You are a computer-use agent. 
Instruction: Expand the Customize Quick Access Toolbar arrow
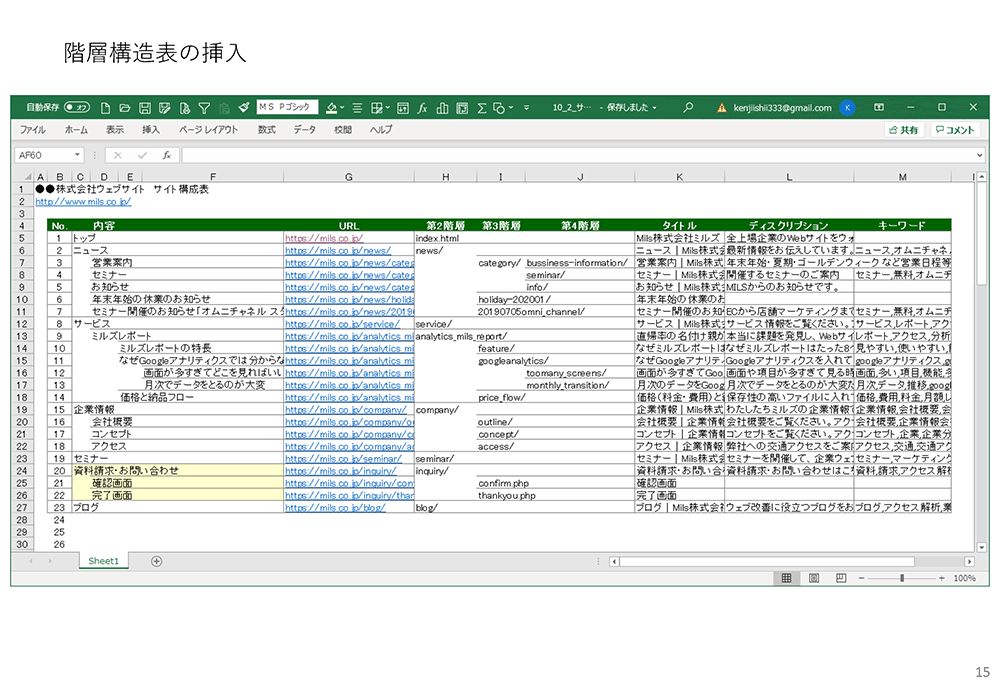point(527,107)
